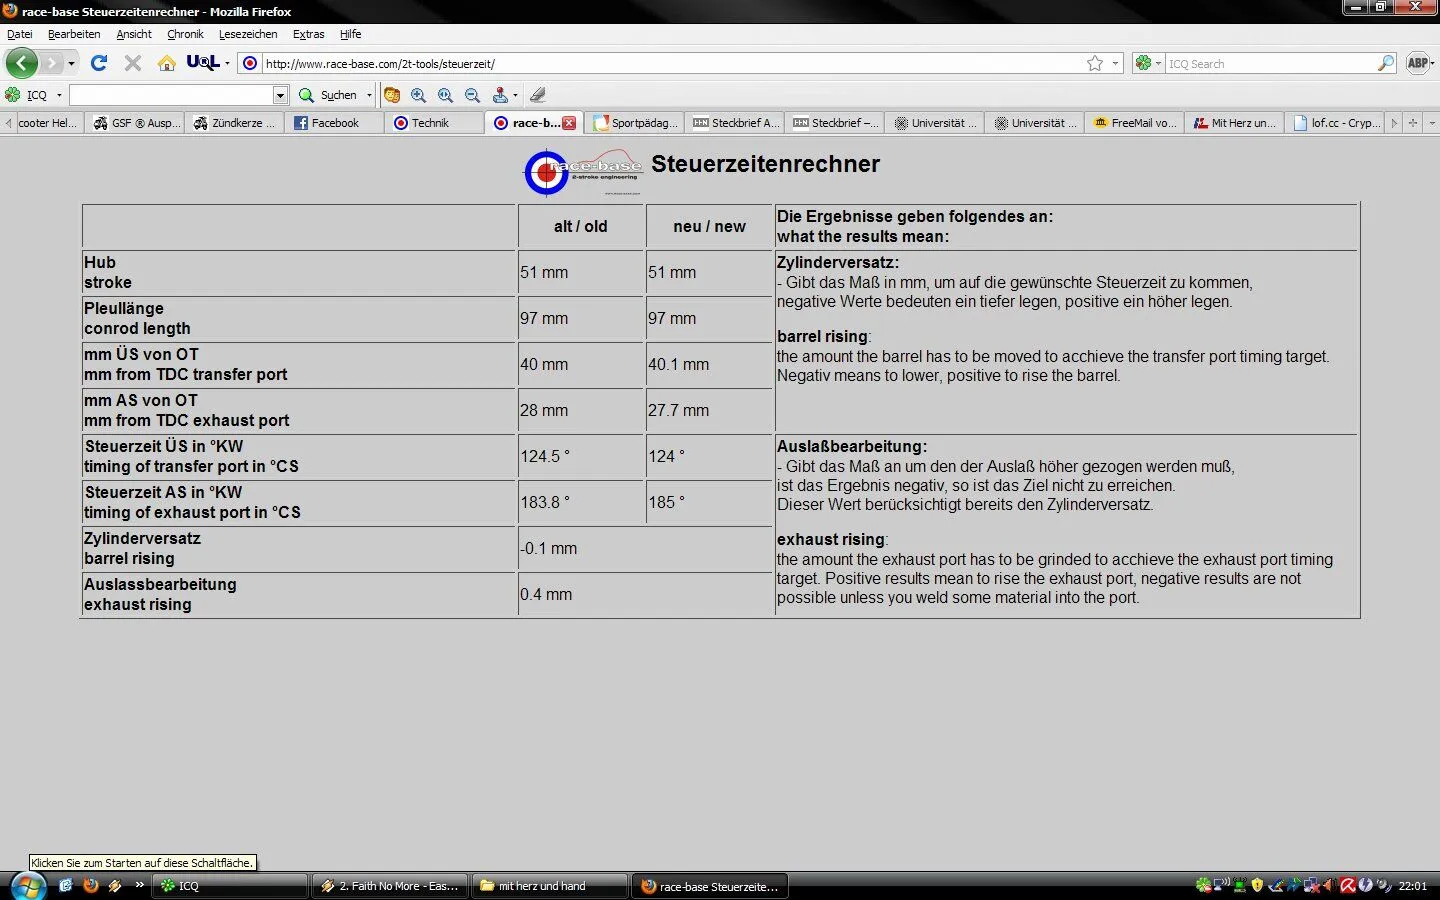
Task: Reload the page with the refresh icon
Action: 99,63
